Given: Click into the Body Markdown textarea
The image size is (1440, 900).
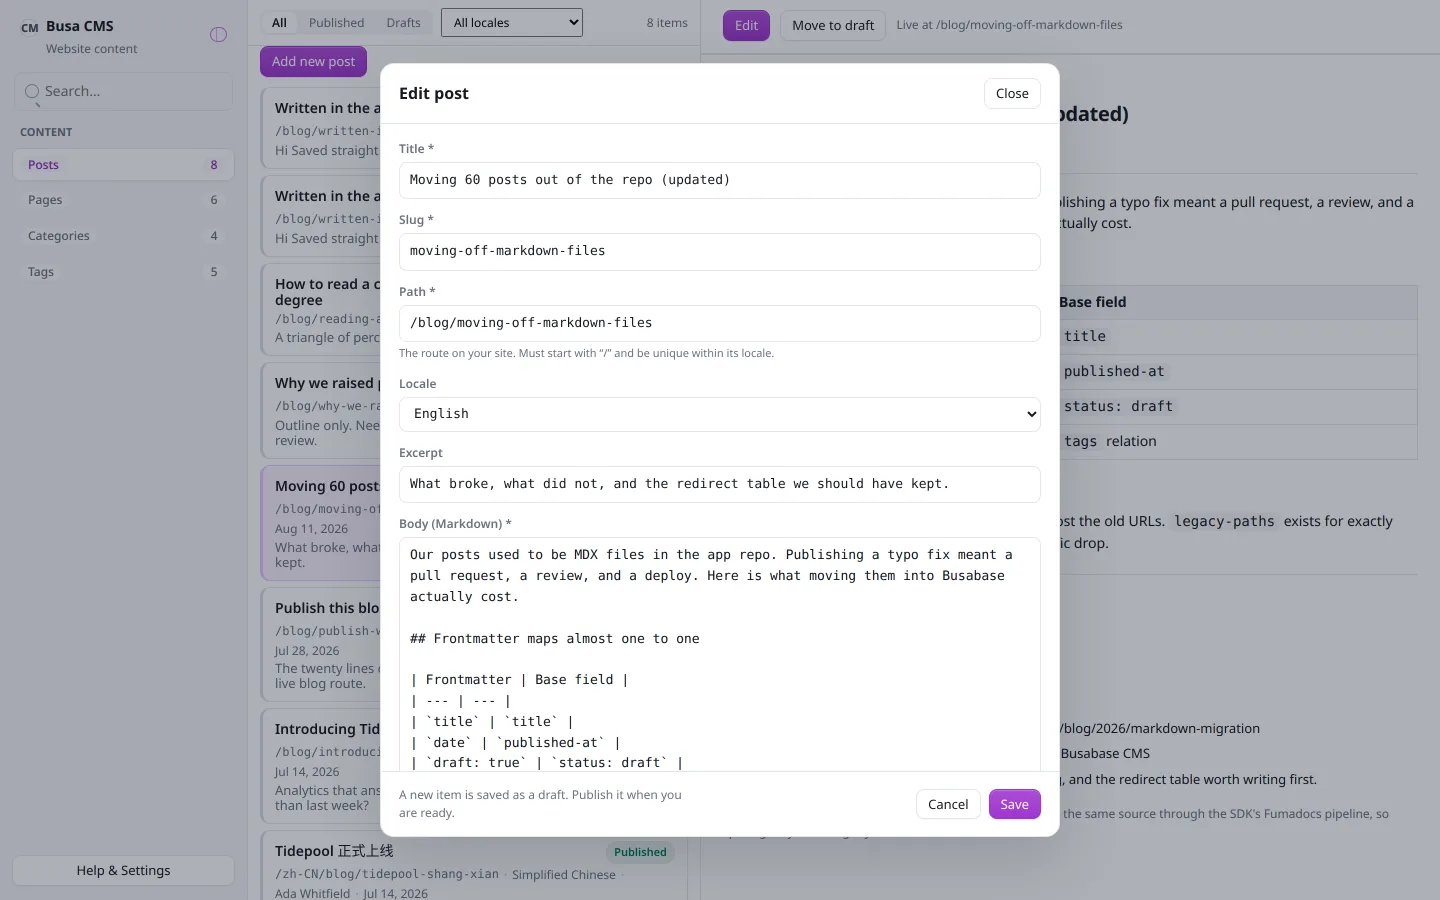Looking at the screenshot, I should tap(720, 654).
